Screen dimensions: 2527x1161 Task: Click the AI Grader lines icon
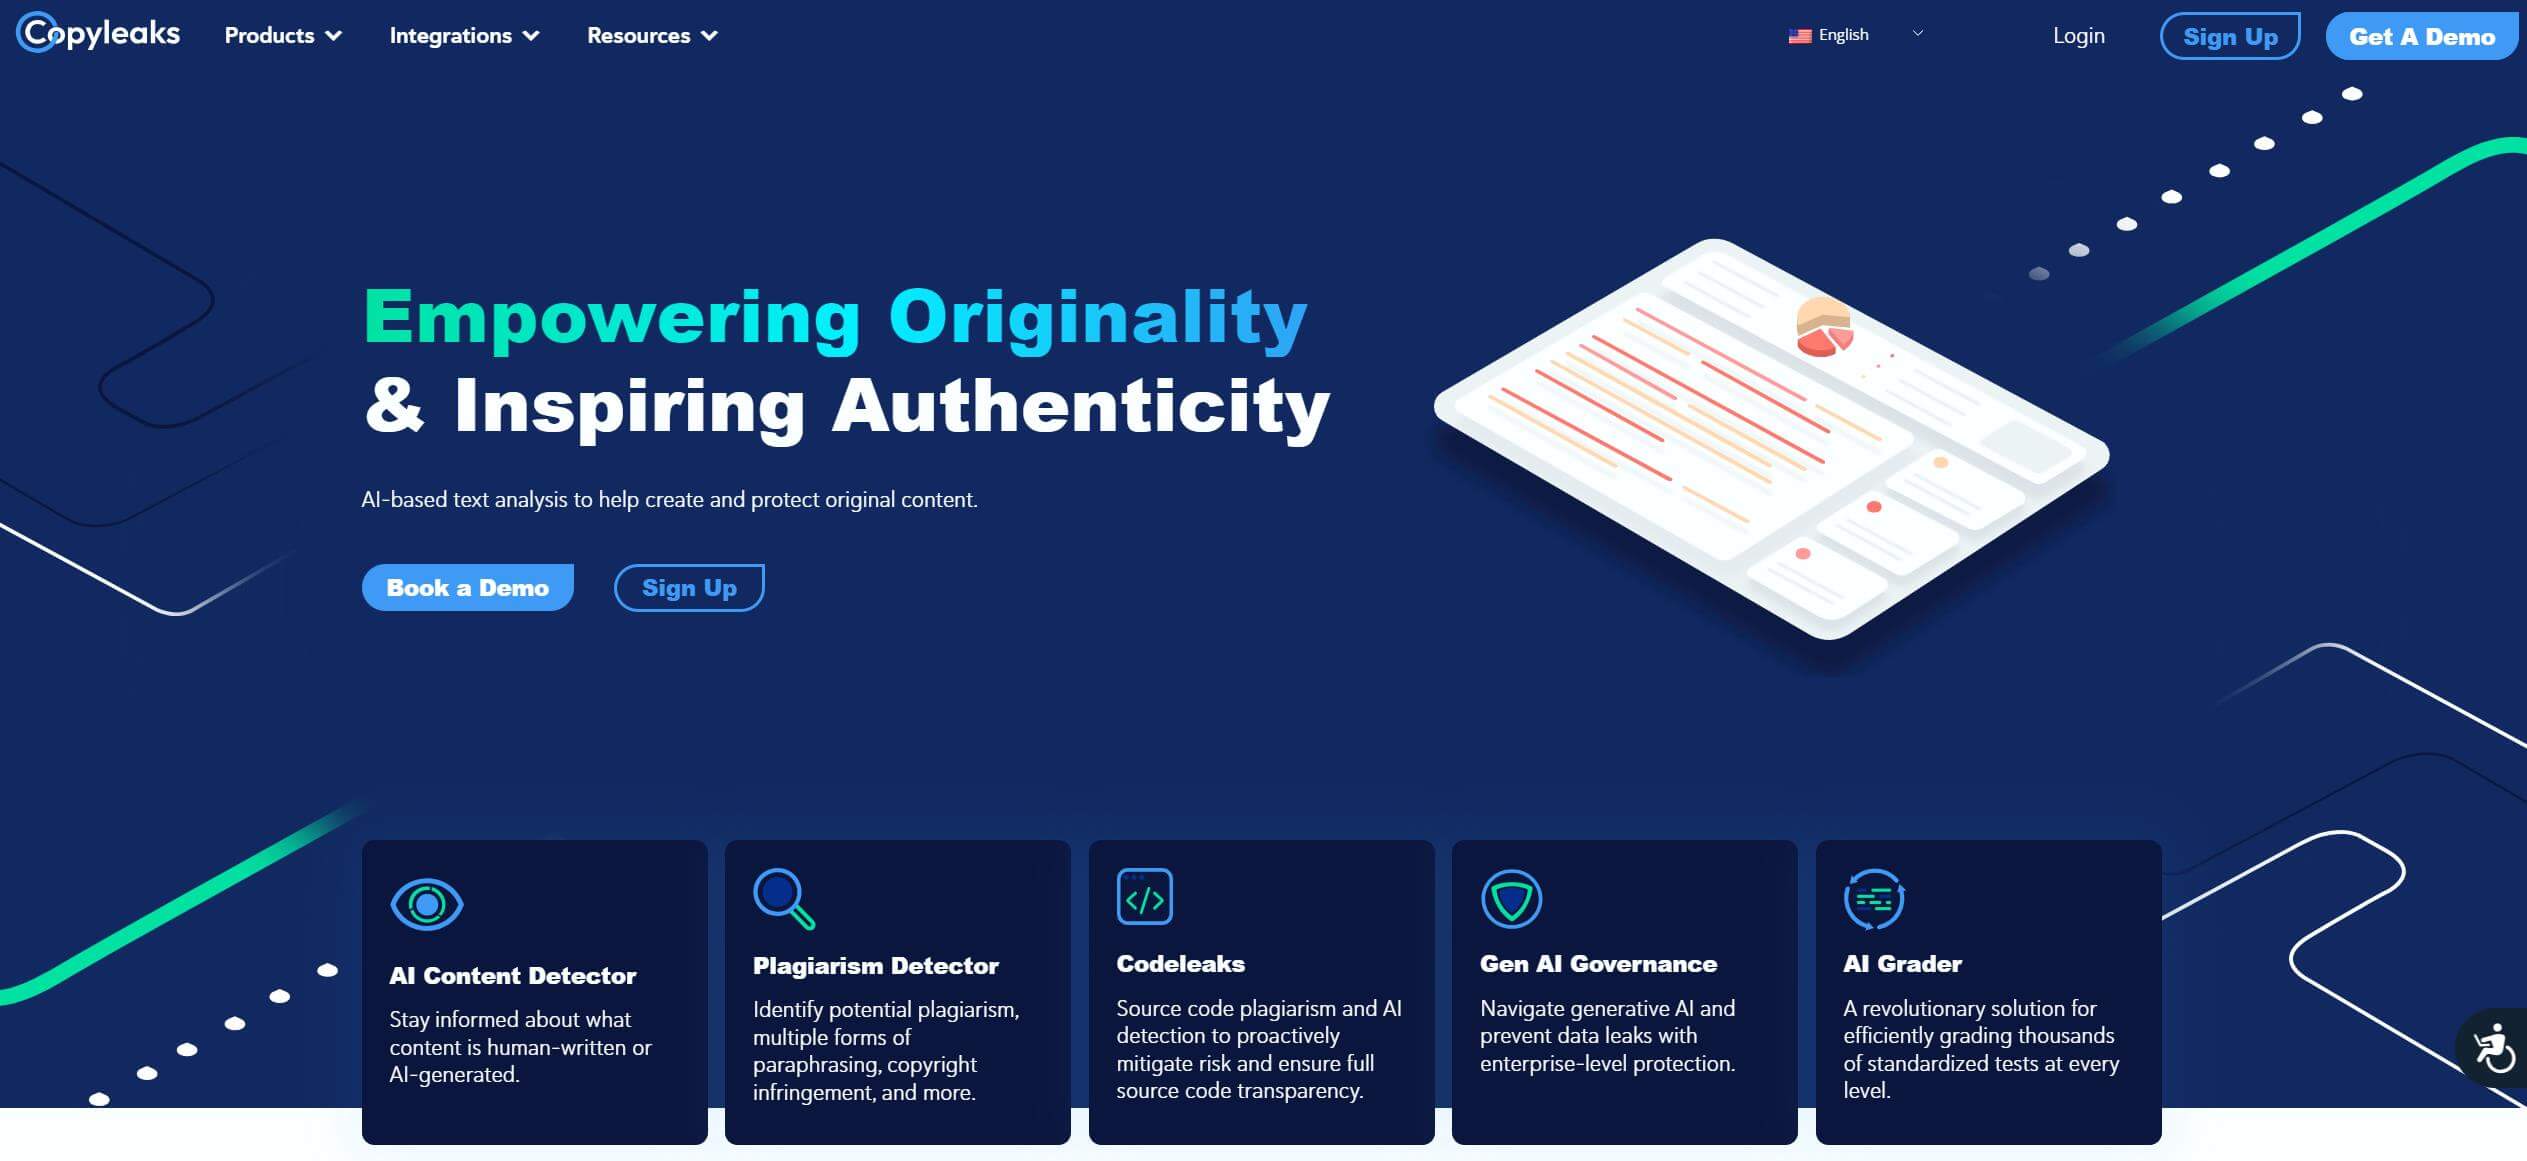click(1873, 897)
